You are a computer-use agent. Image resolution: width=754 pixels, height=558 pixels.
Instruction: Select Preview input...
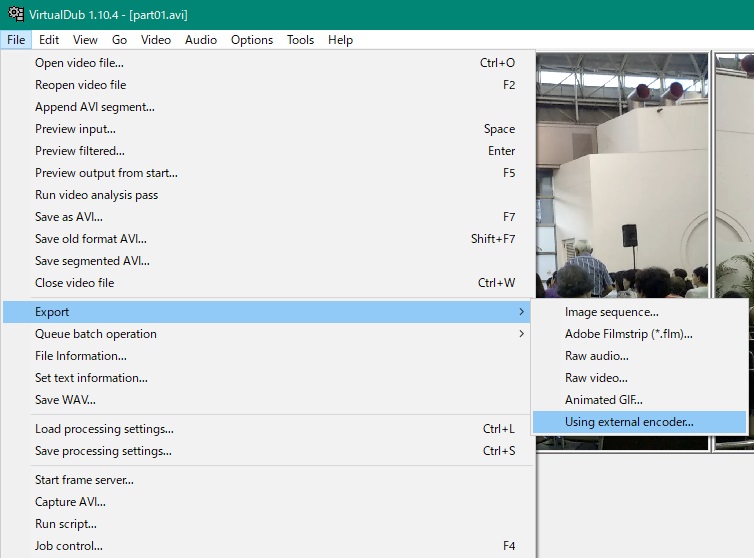pos(268,129)
